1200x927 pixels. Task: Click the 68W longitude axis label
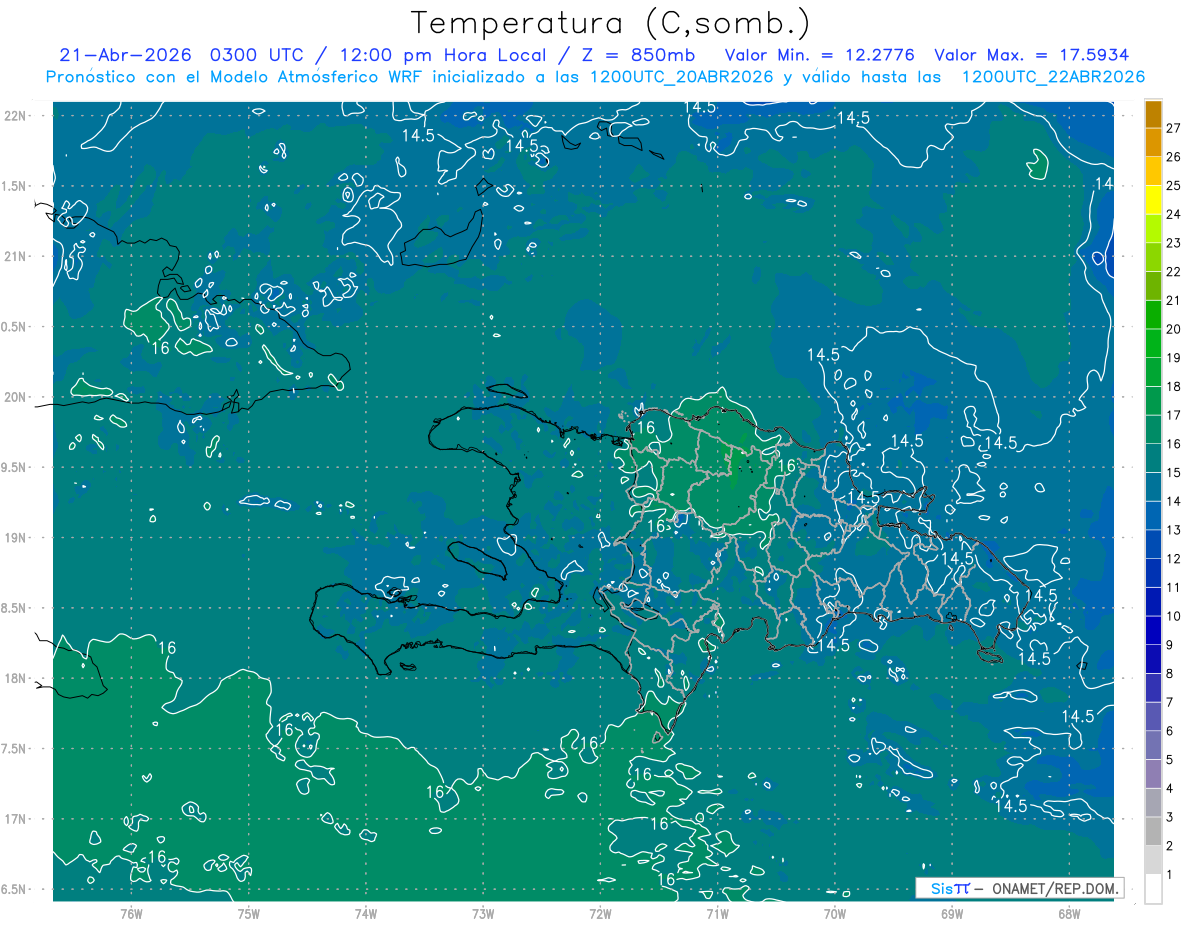pos(1069,914)
